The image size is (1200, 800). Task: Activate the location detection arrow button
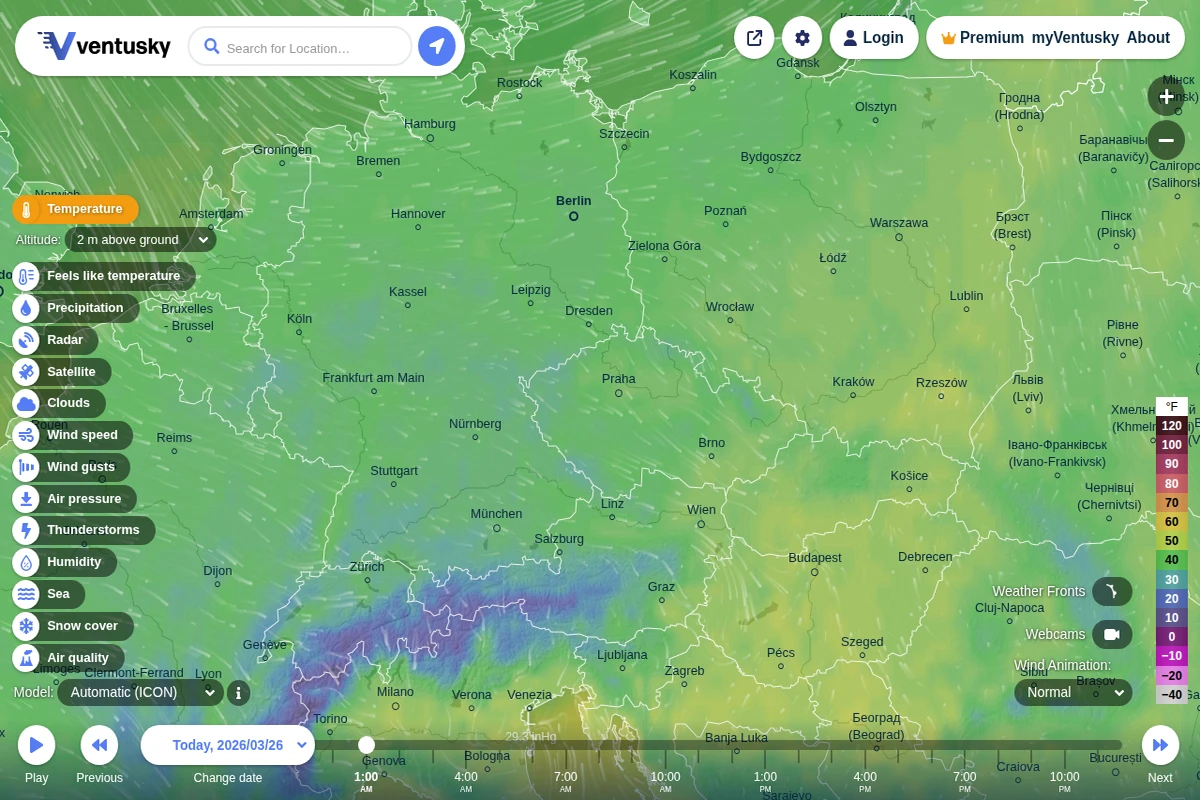(437, 46)
